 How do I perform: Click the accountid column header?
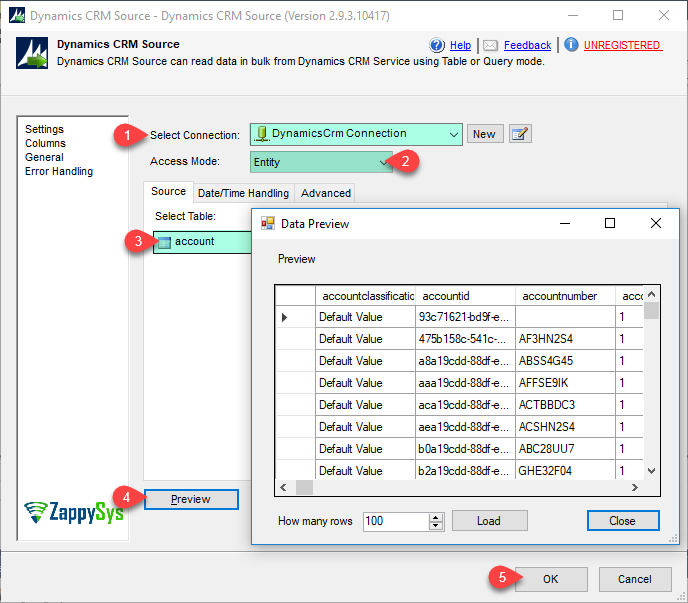pyautogui.click(x=466, y=296)
